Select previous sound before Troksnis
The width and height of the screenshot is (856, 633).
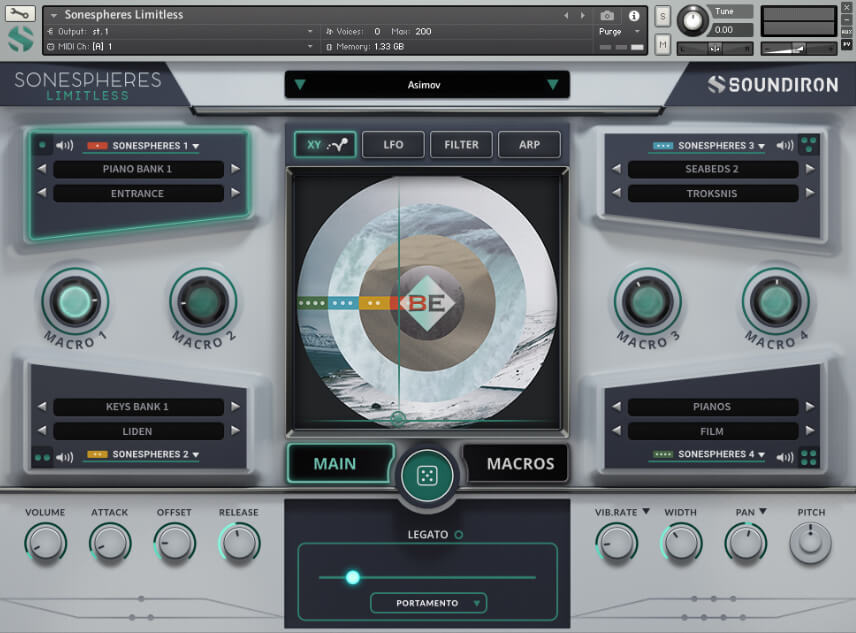point(616,193)
